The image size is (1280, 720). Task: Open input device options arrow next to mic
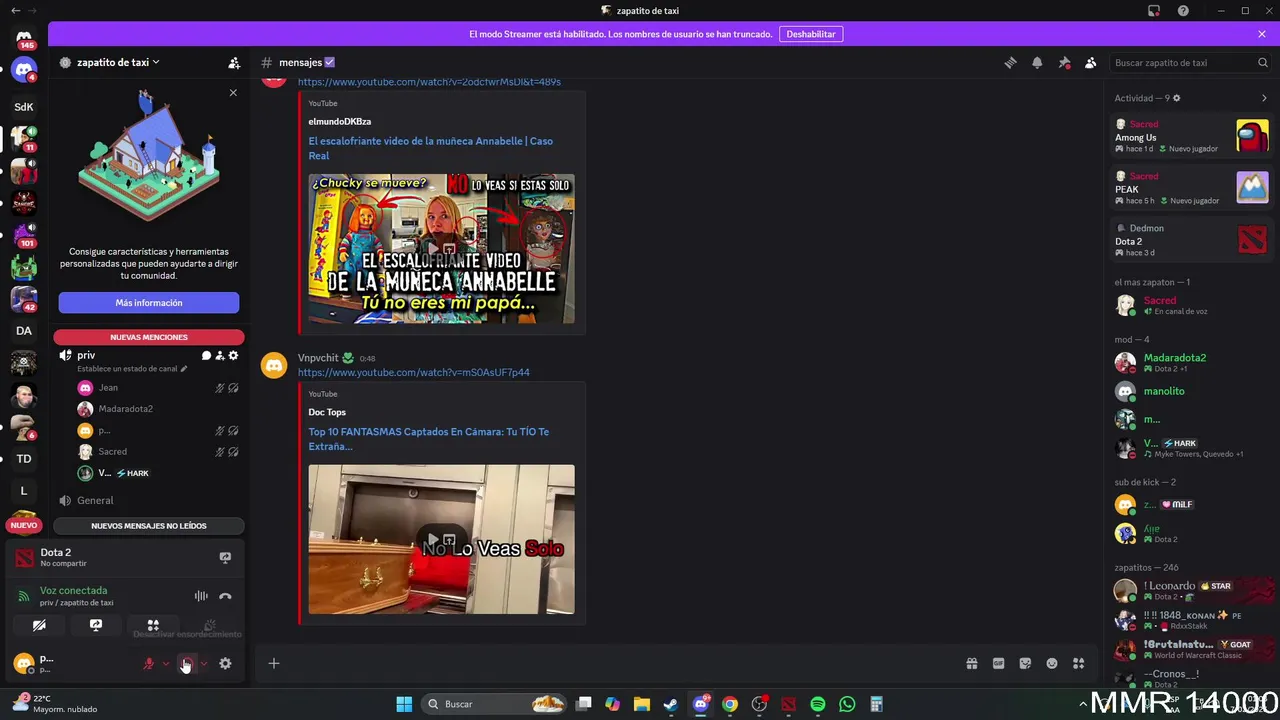166,663
